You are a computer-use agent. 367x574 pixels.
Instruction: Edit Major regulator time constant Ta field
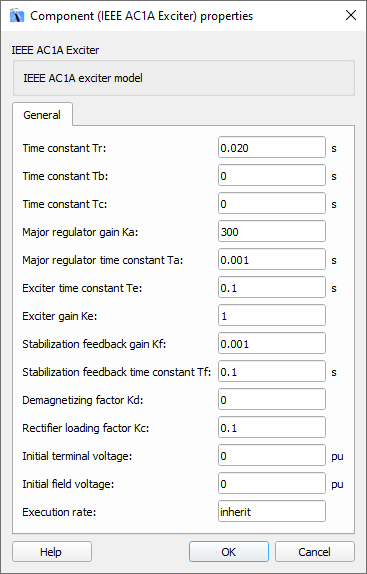coord(272,260)
